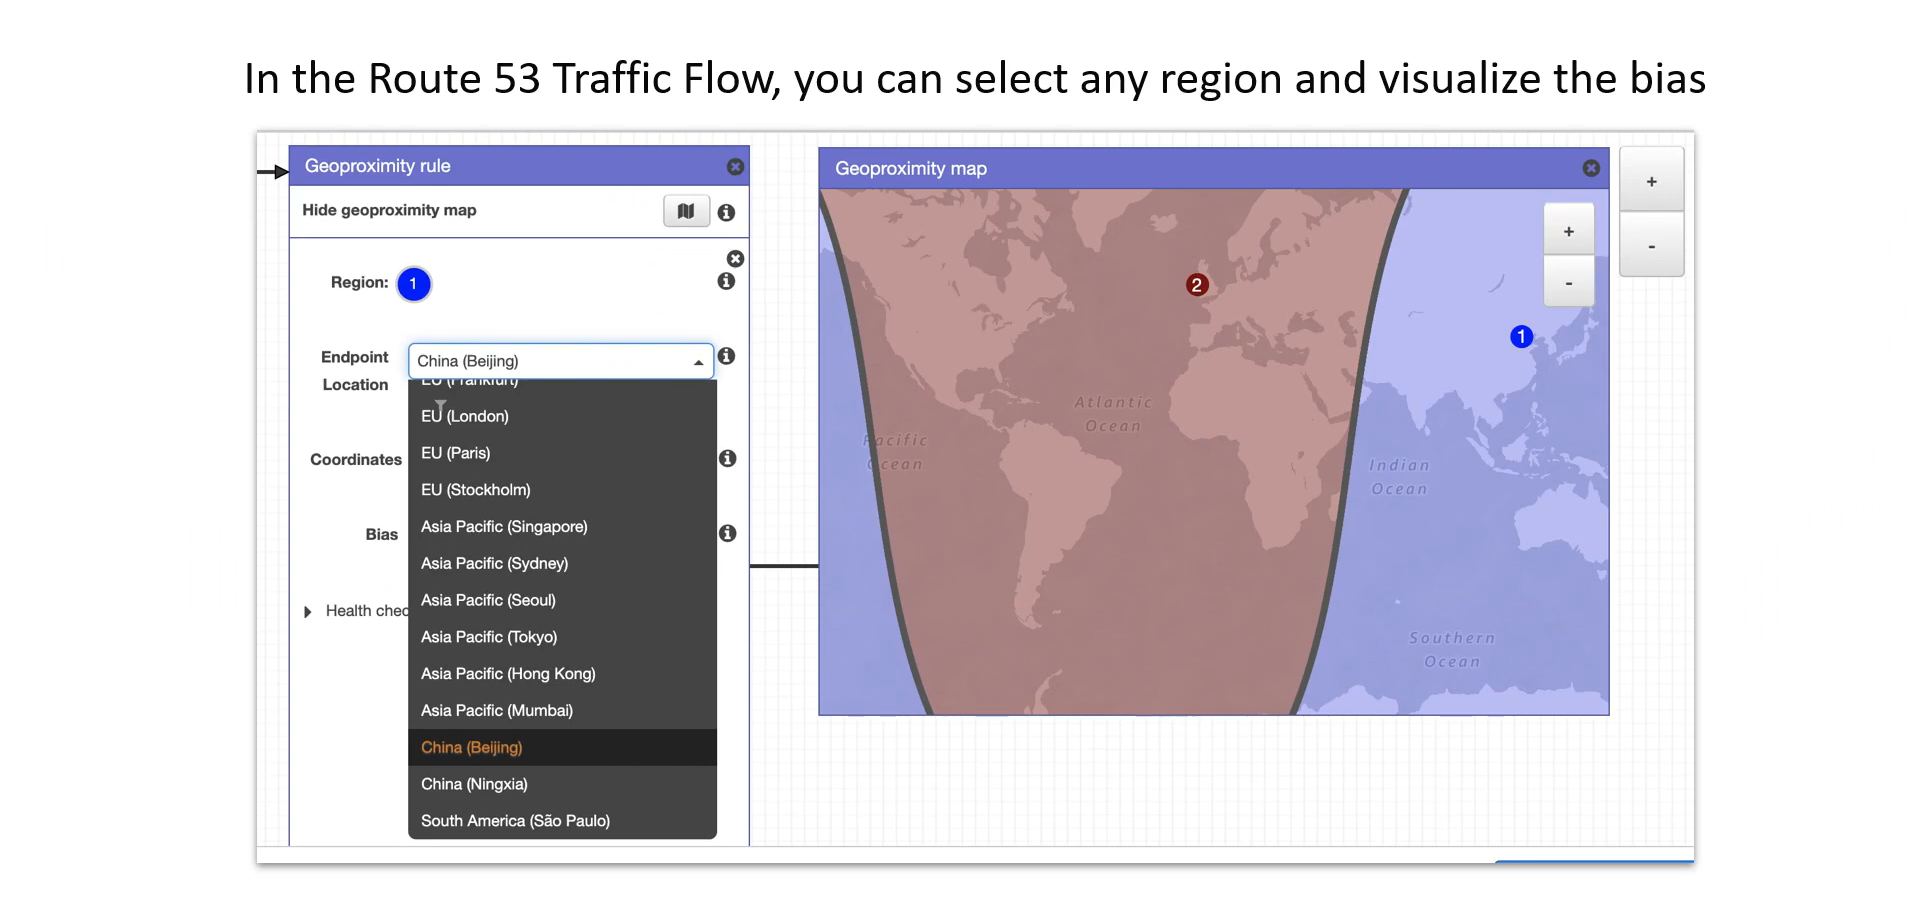This screenshot has width=1918, height=918.
Task: Close the Geoproximity map panel
Action: click(1591, 168)
